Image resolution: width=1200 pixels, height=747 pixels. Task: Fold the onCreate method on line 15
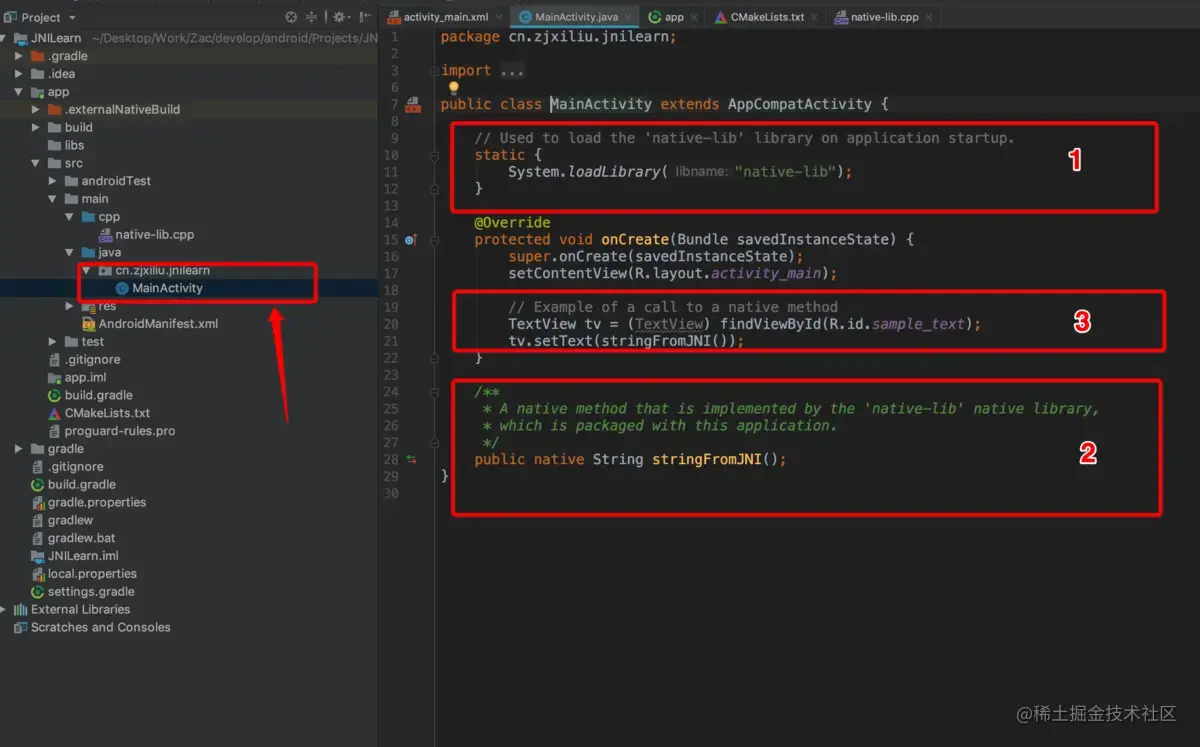(x=434, y=240)
